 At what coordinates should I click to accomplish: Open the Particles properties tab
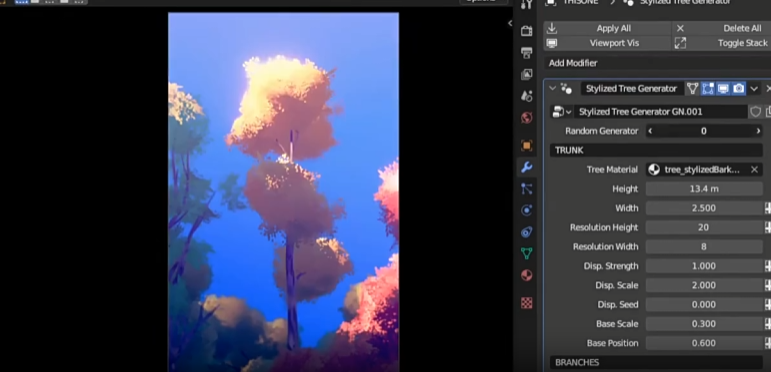[527, 189]
